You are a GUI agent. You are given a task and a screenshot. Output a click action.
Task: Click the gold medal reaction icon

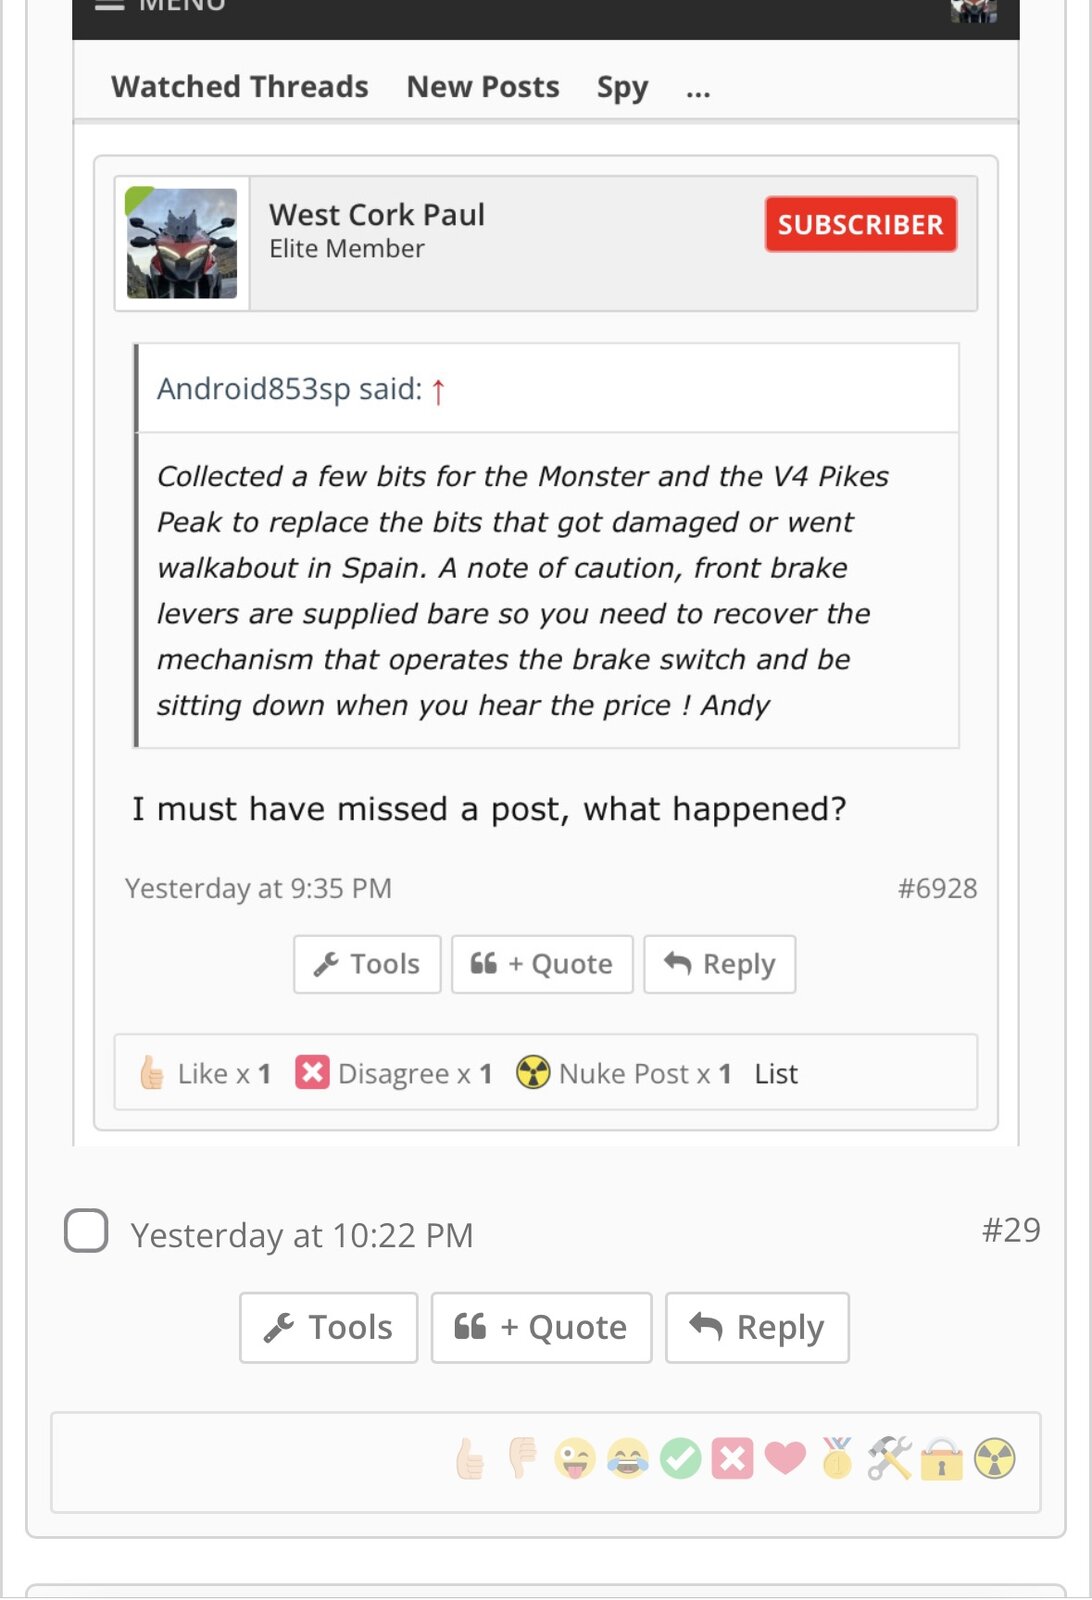[x=837, y=1459]
